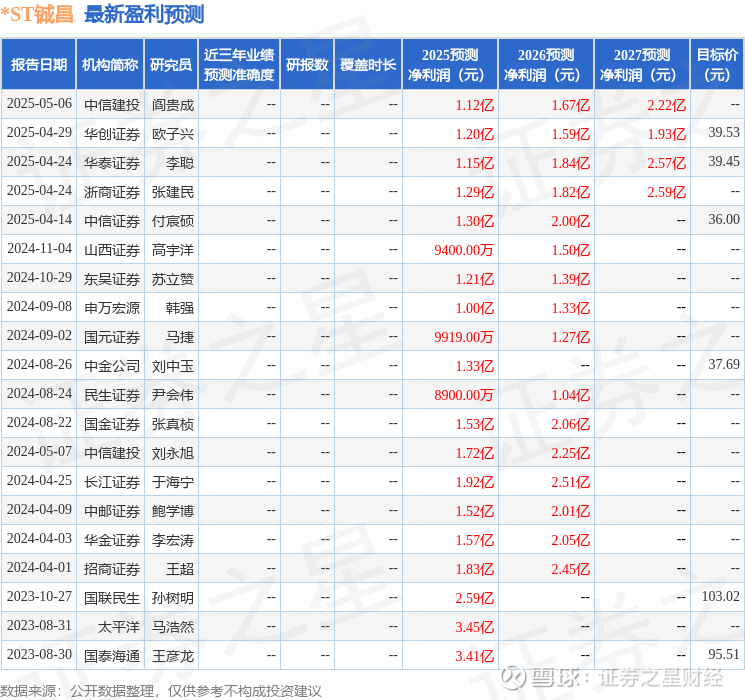The width and height of the screenshot is (745, 700).
Task: Click the 研报数 column header
Action: coord(307,65)
